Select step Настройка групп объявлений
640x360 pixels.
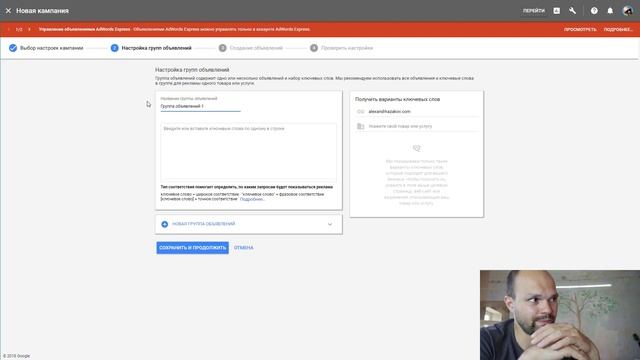coord(151,48)
